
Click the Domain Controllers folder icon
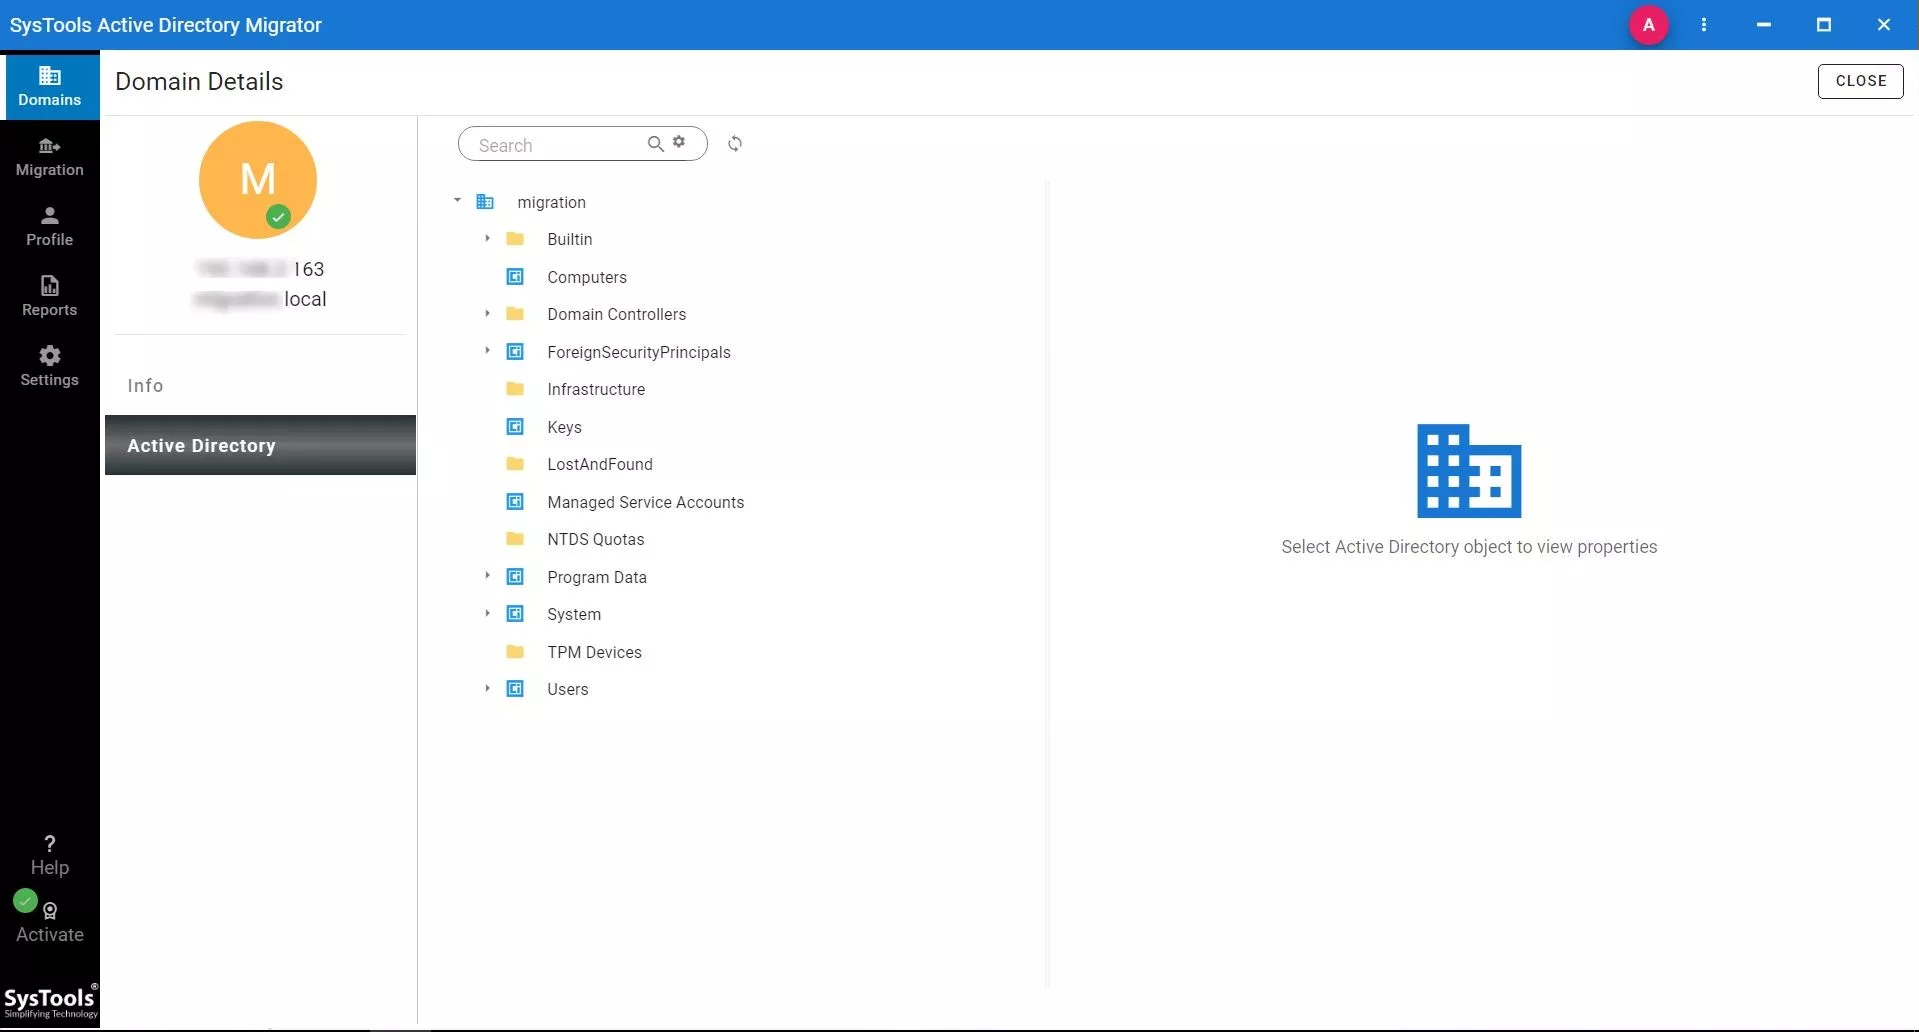click(x=515, y=314)
